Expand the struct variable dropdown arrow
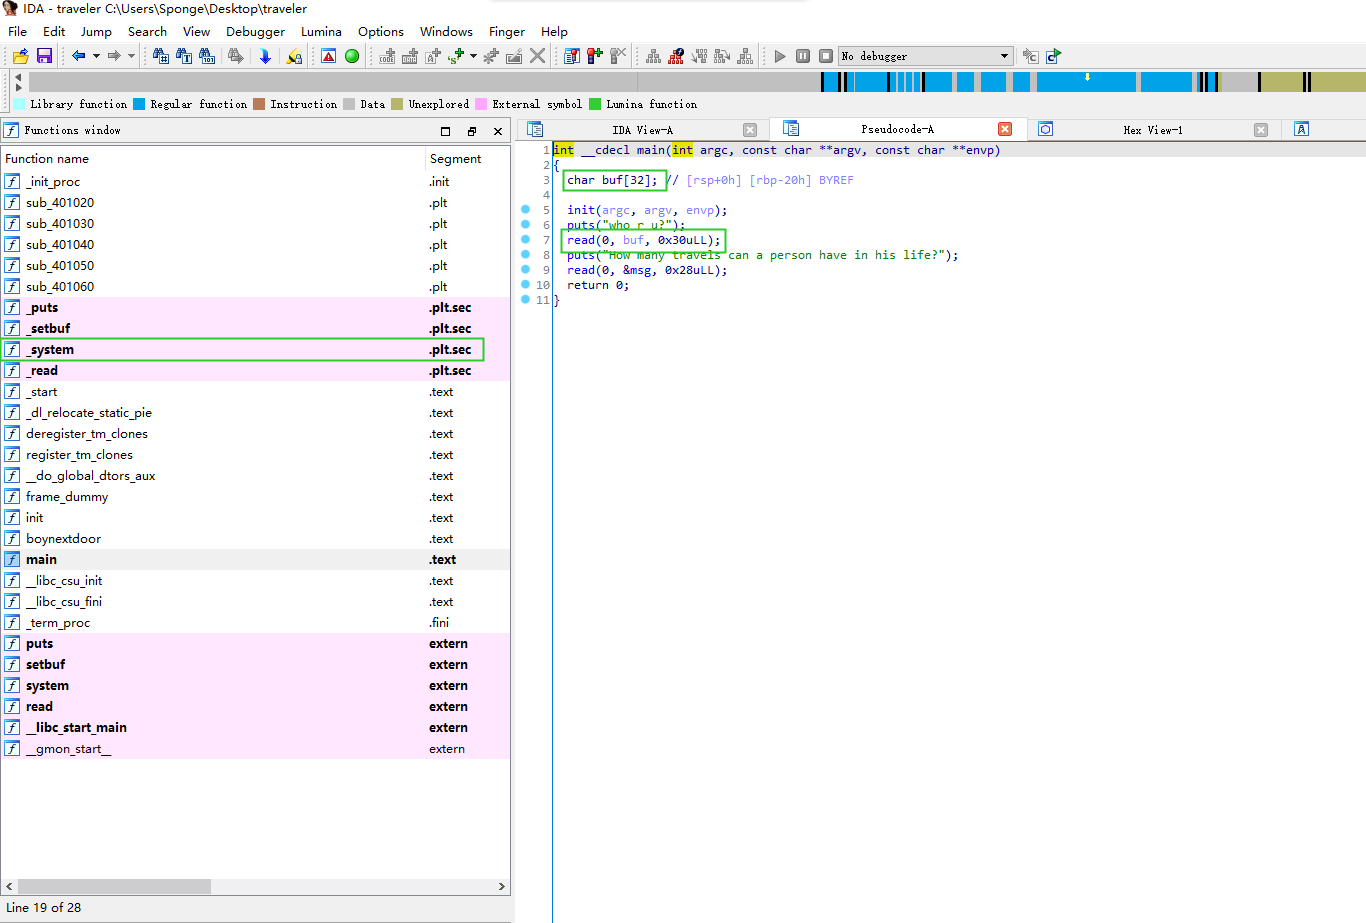Viewport: 1366px width, 923px height. 473,56
